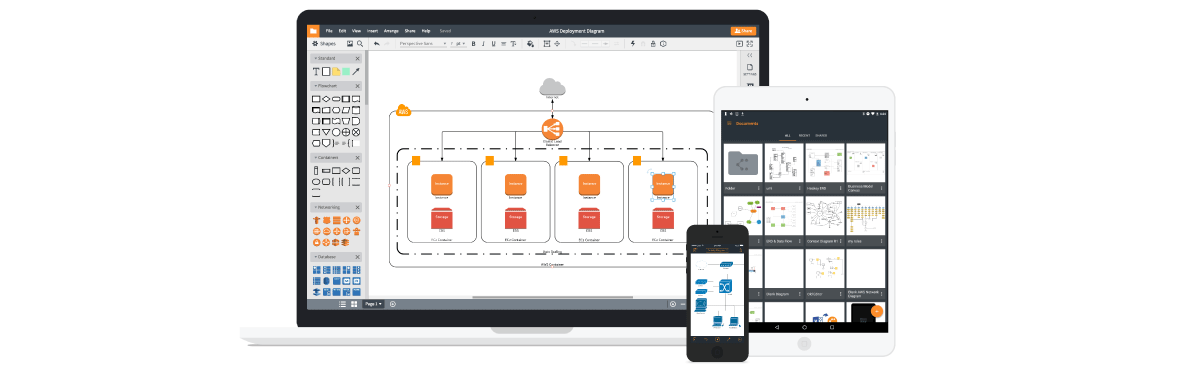Open the font family dropdown
Viewport: 1204px width, 370px height.
point(423,44)
